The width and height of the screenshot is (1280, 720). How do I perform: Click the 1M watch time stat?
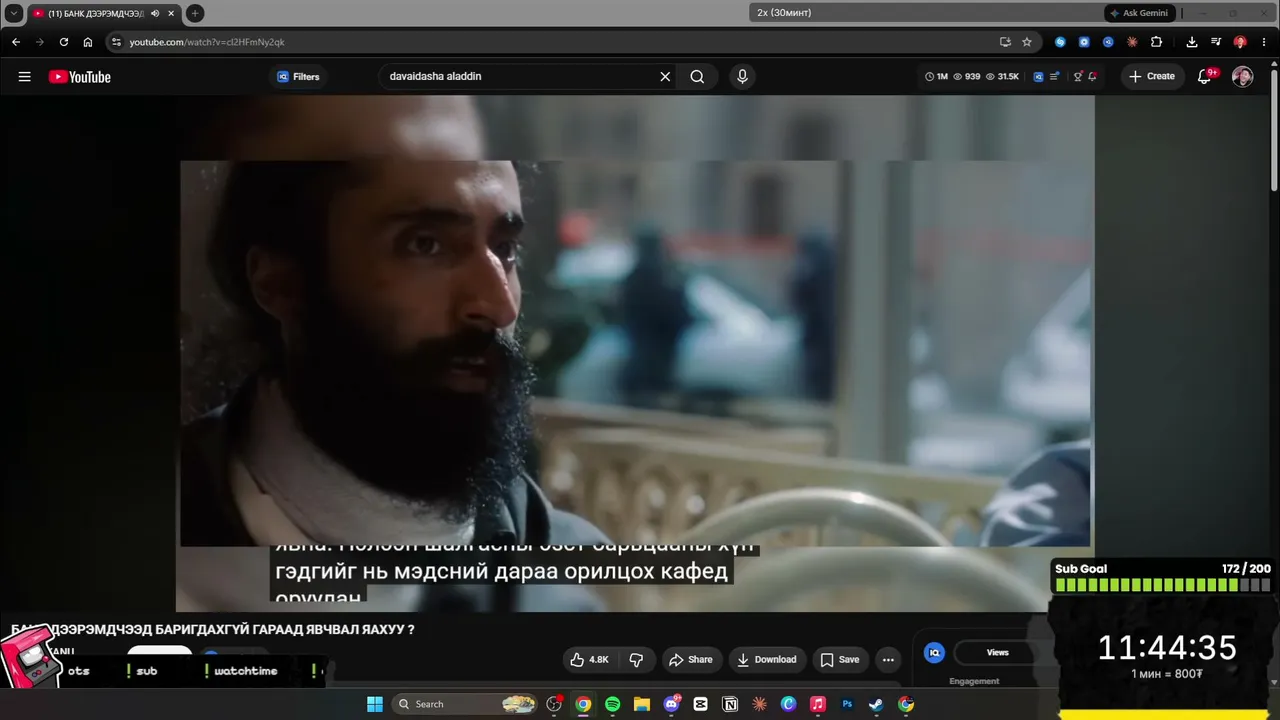[937, 77]
